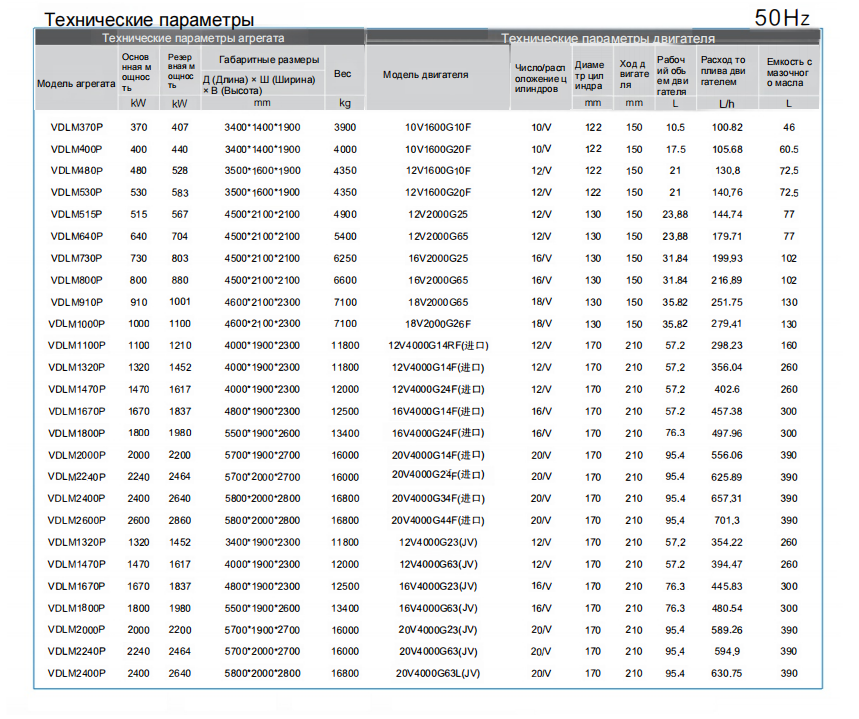Viewport: 859px width, 719px height.
Task: Select the 16V4000G24F engine model cell
Action: pyautogui.click(x=438, y=433)
